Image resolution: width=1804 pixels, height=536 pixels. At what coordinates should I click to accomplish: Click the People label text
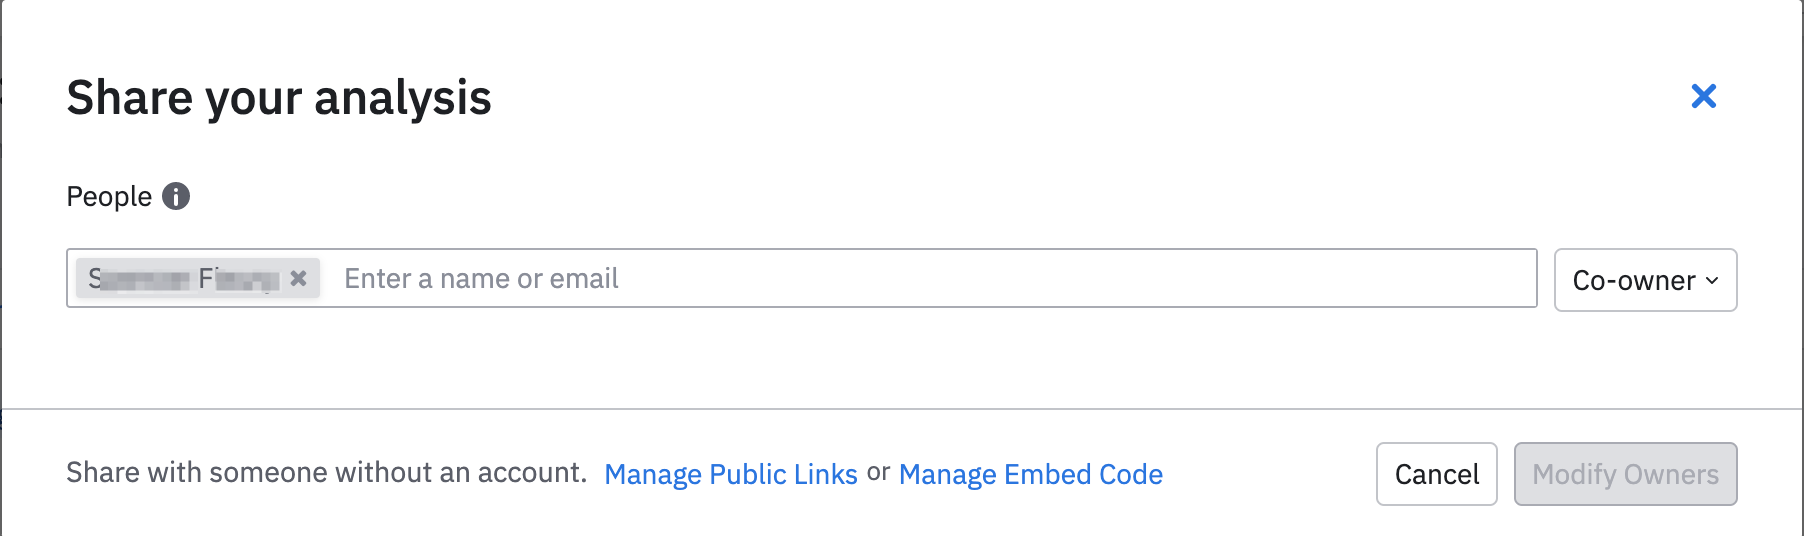(x=109, y=196)
